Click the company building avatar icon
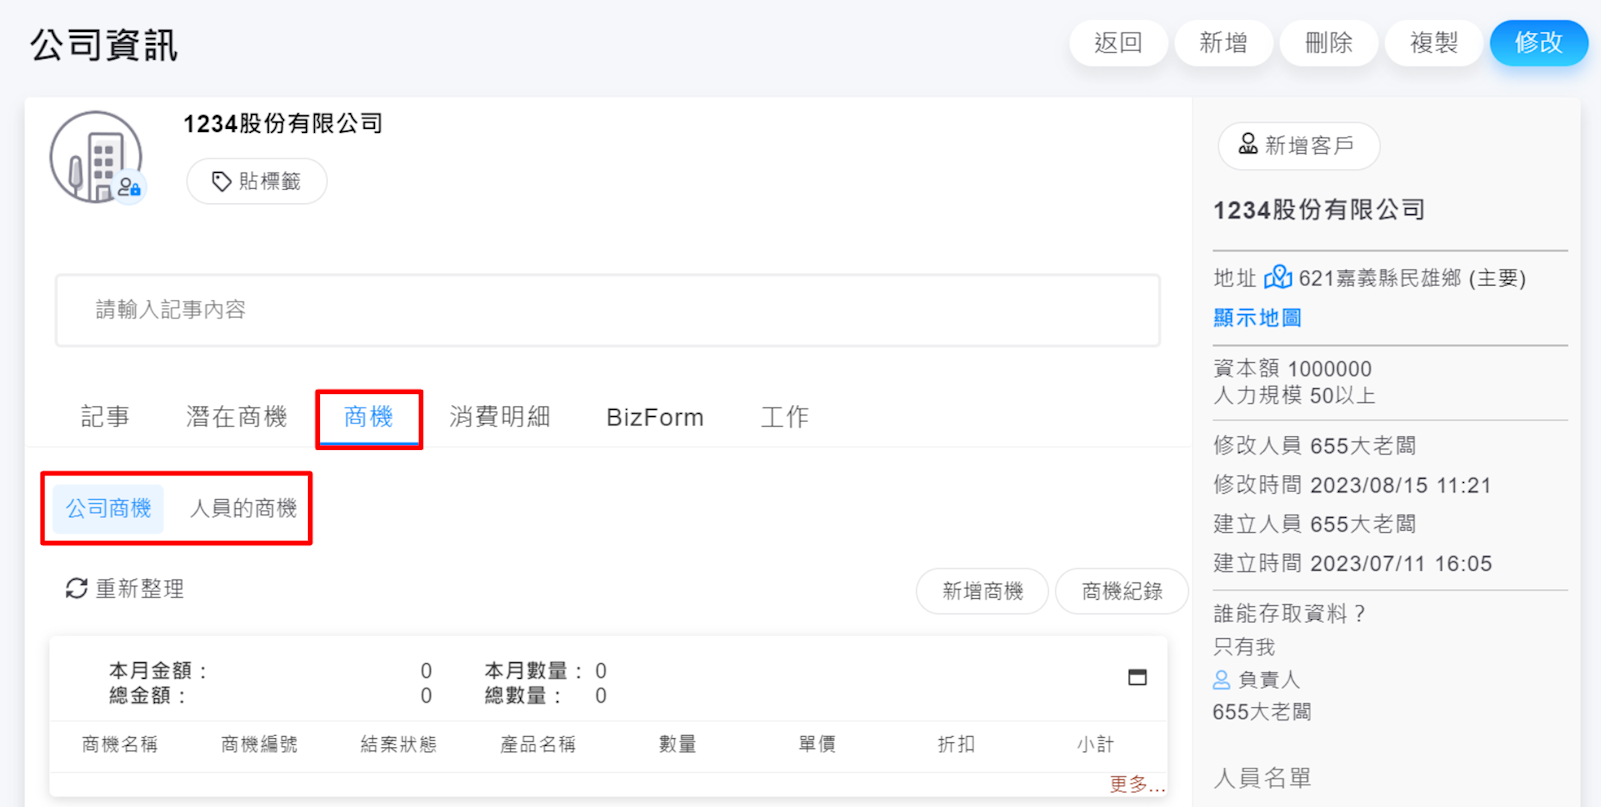 (97, 157)
